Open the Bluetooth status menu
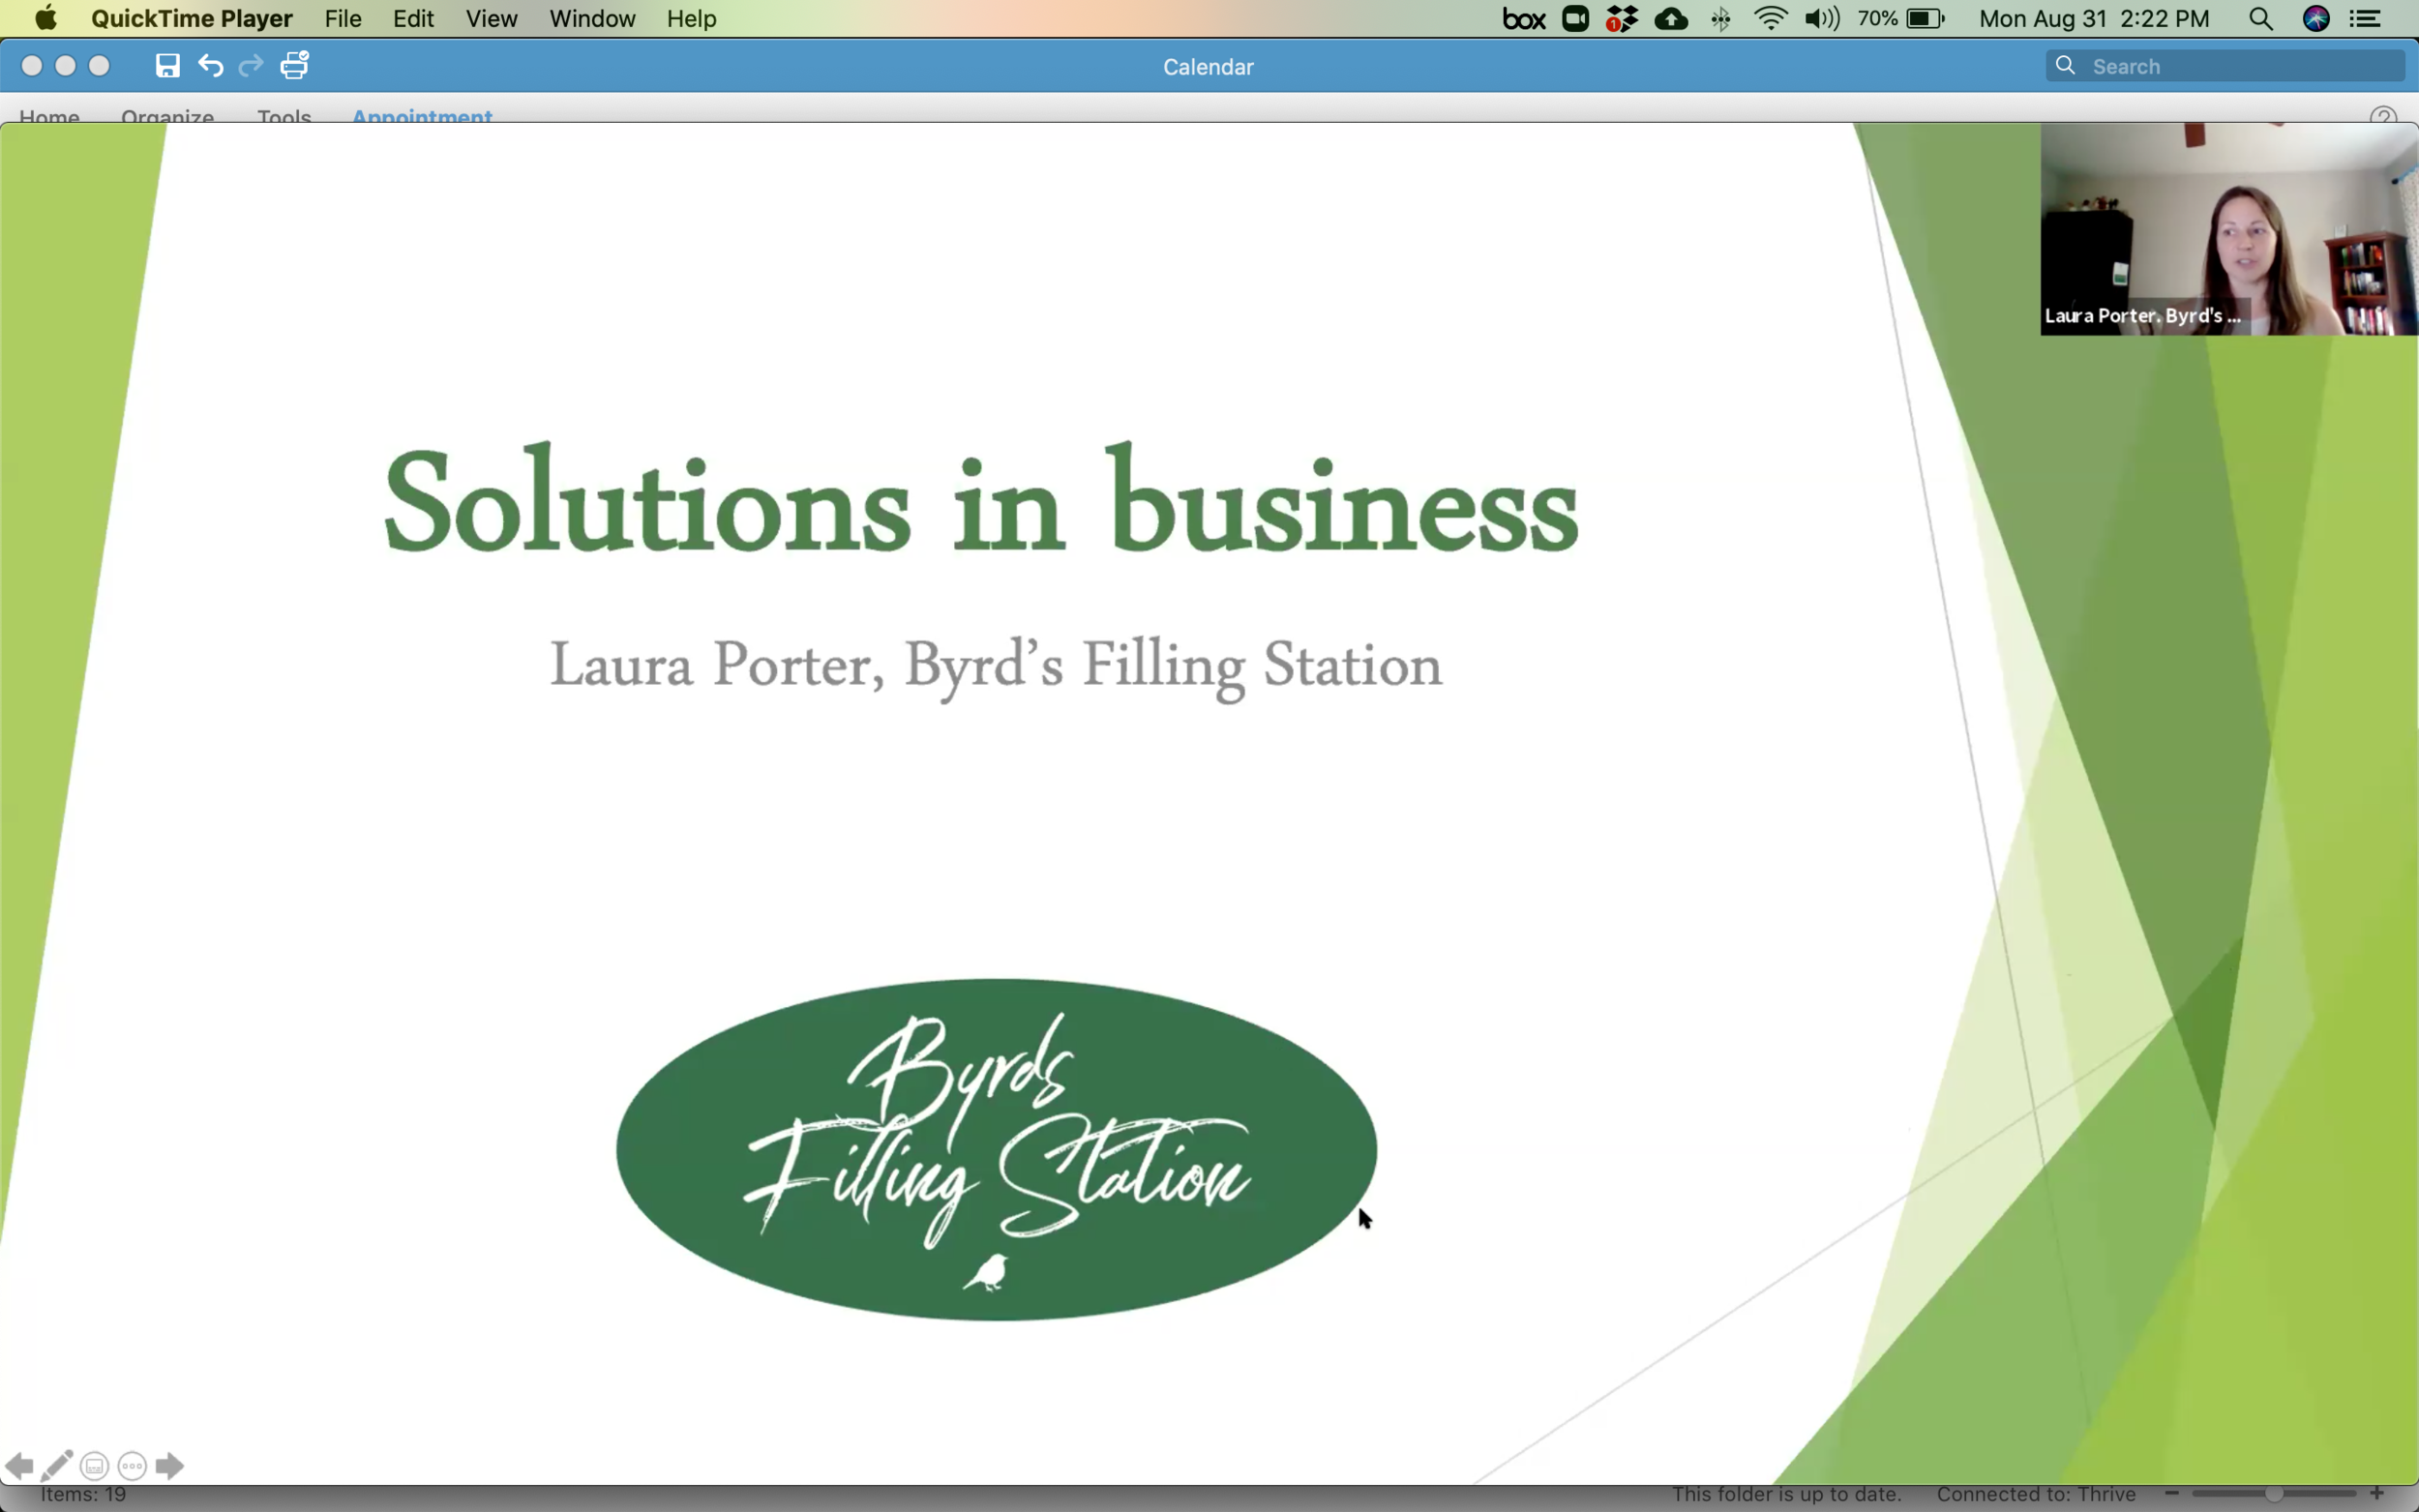Viewport: 2419px width, 1512px height. pos(1721,19)
